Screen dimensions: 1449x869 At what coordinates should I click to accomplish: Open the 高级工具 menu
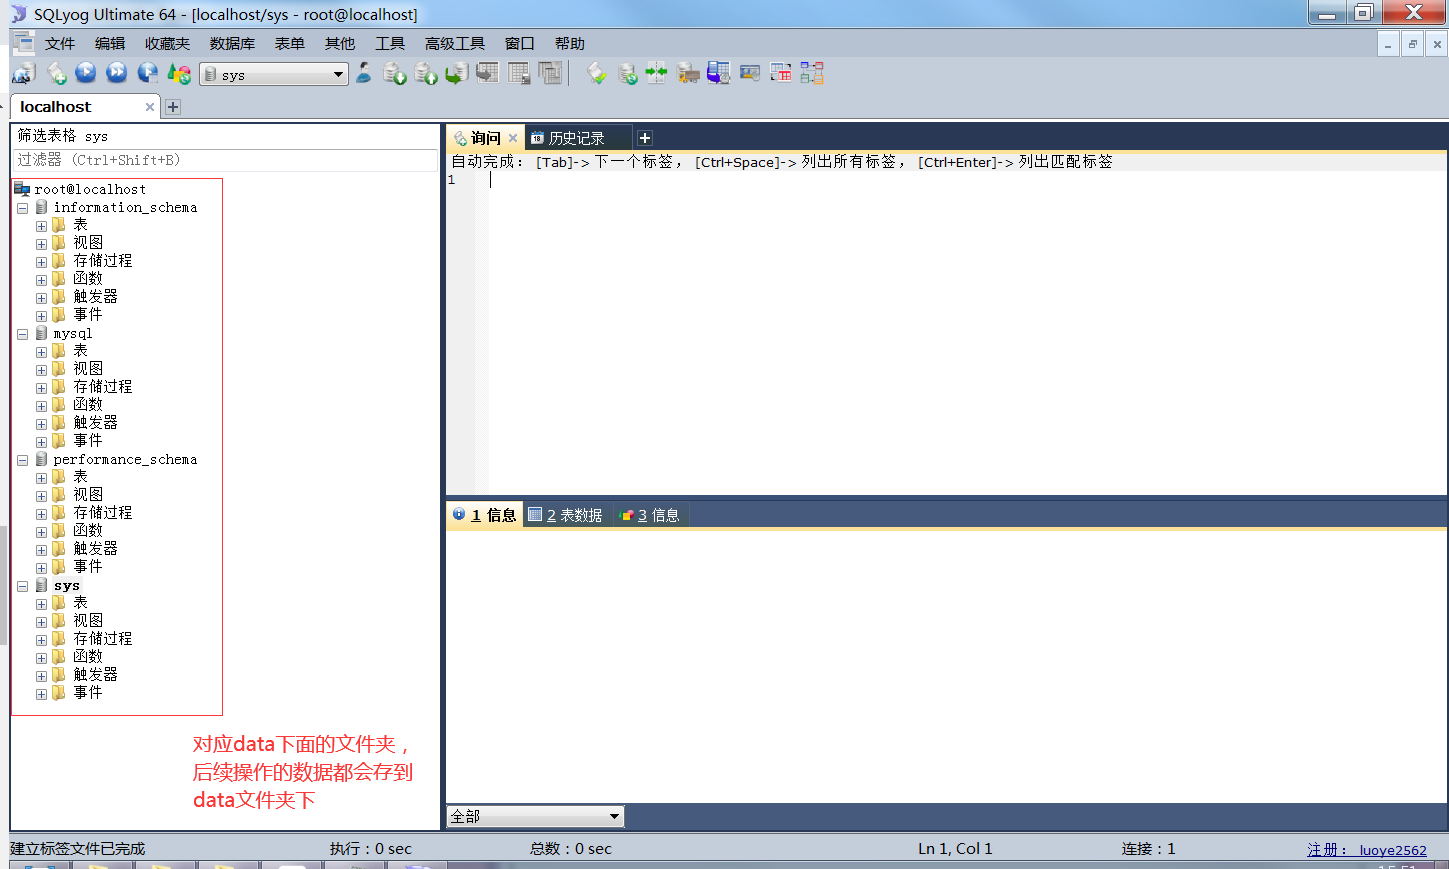[455, 43]
